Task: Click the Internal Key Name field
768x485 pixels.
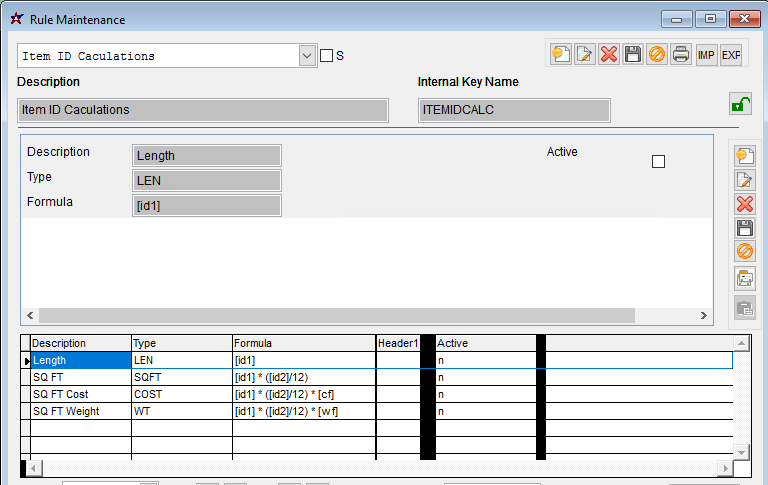Action: coord(514,110)
